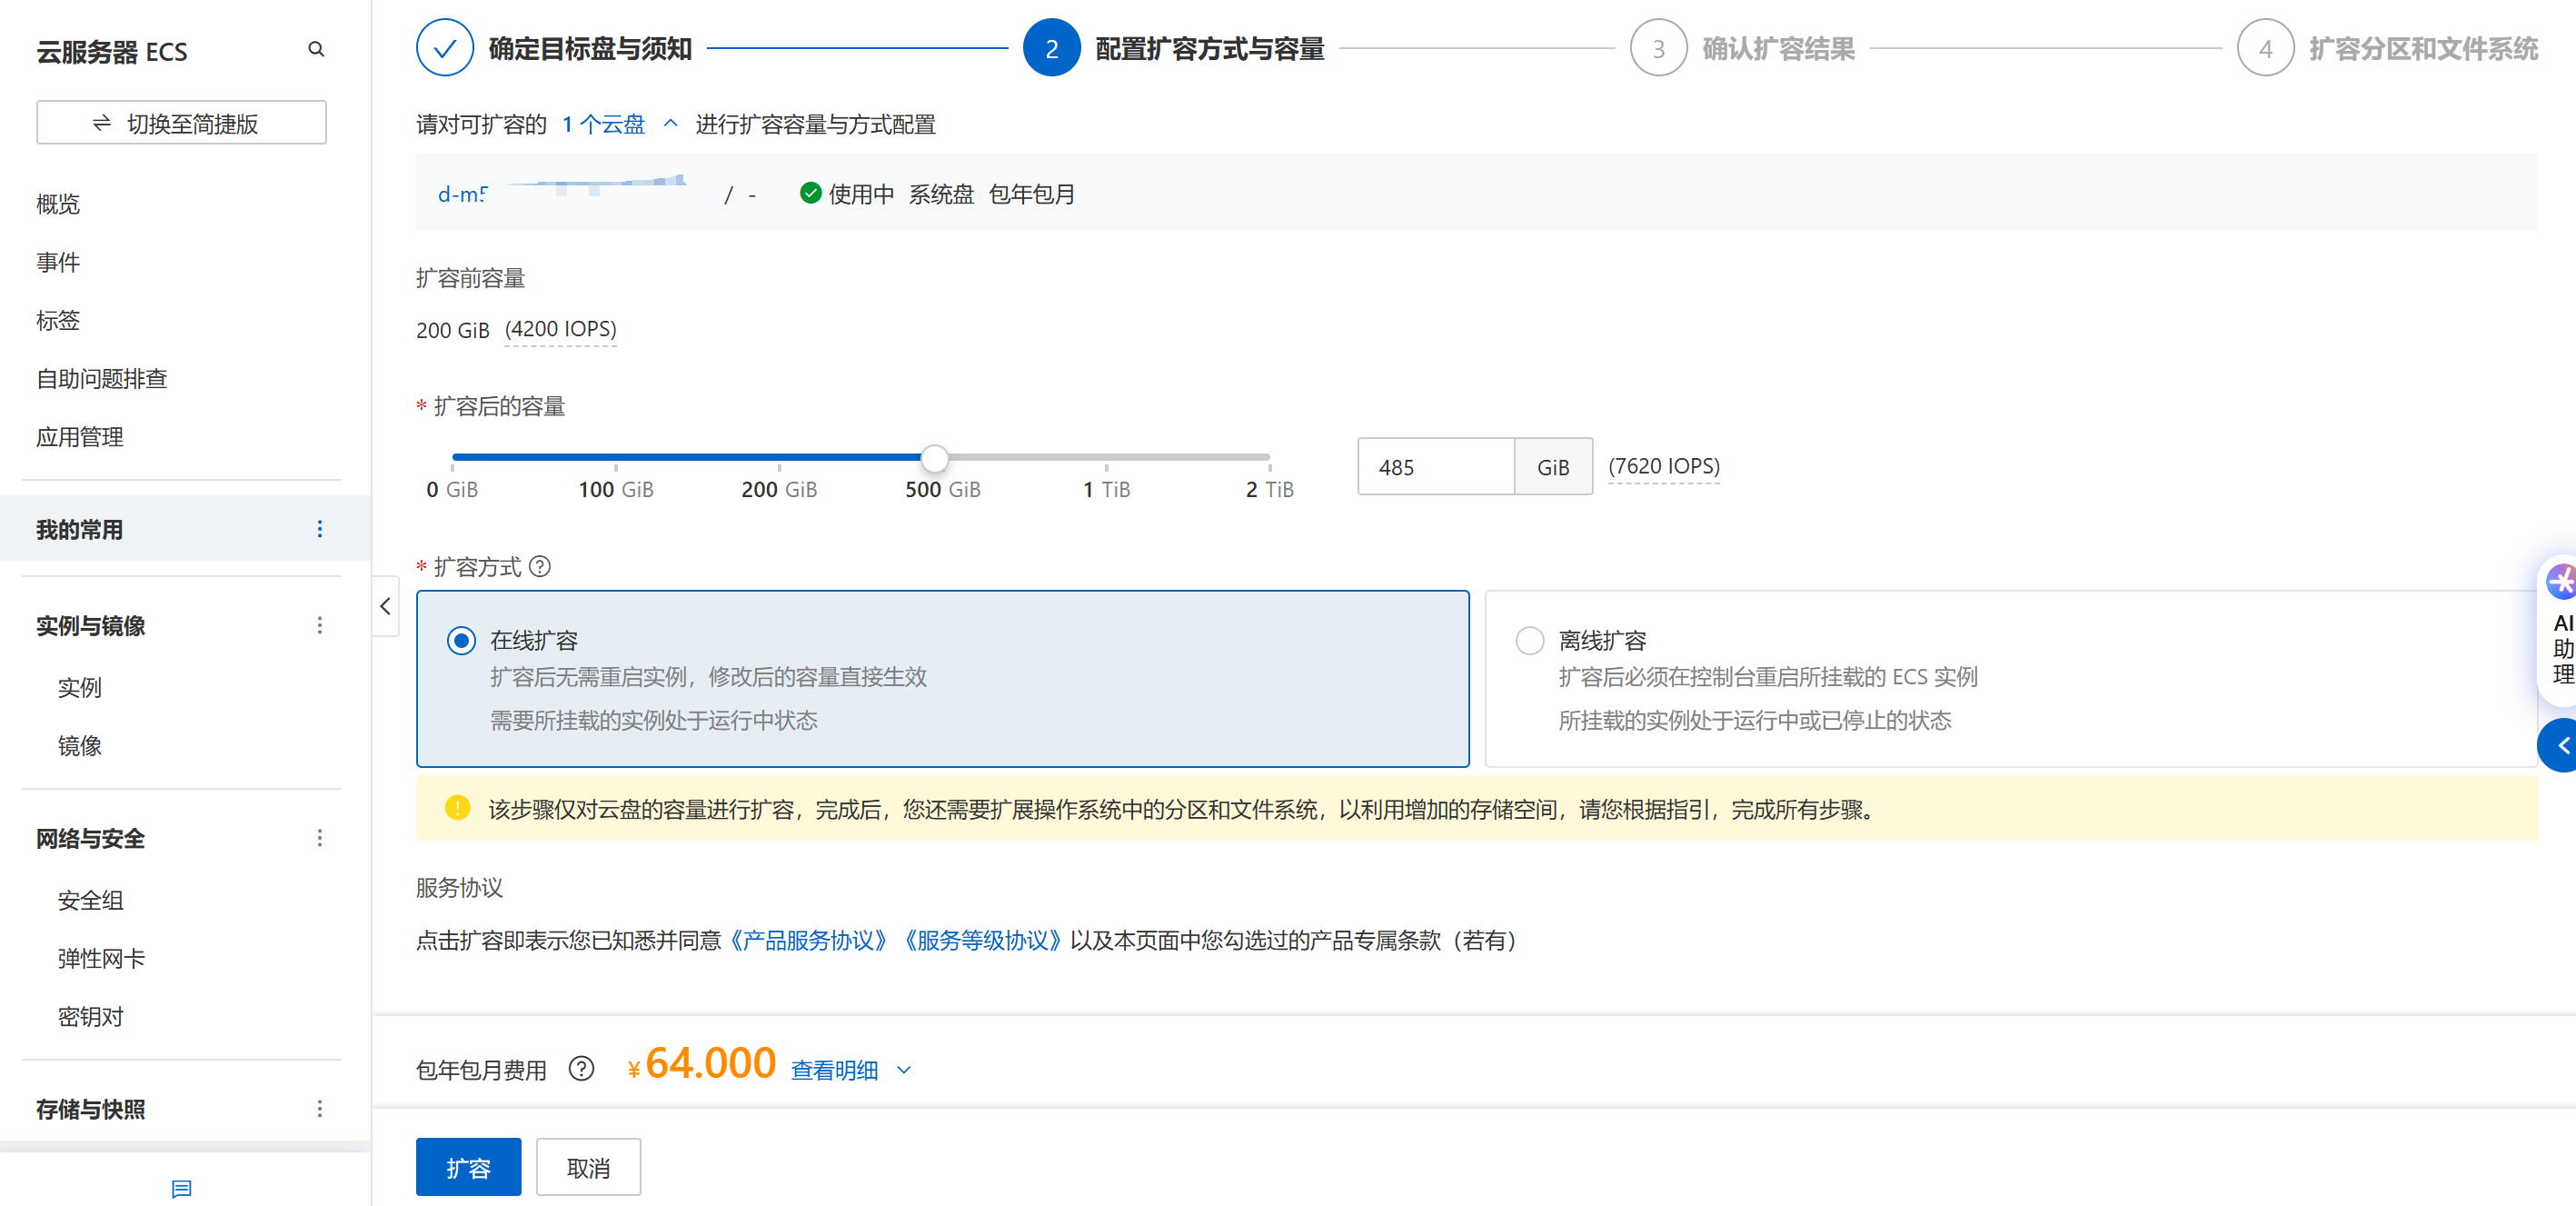Expand the chevron after 查看明细
The height and width of the screenshot is (1206, 2576).
tap(904, 1070)
